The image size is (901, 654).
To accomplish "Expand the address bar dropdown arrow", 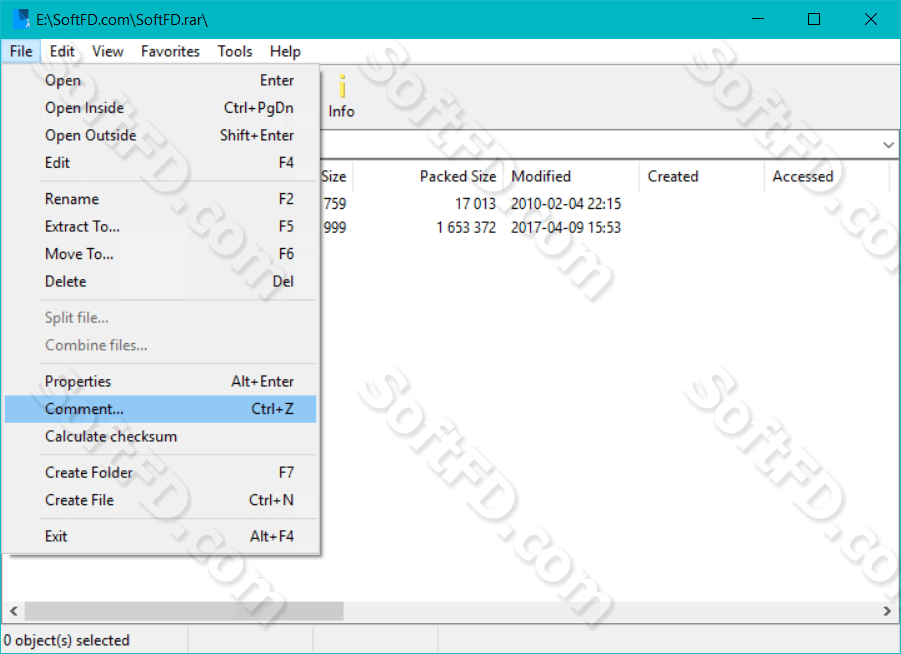I will point(888,145).
